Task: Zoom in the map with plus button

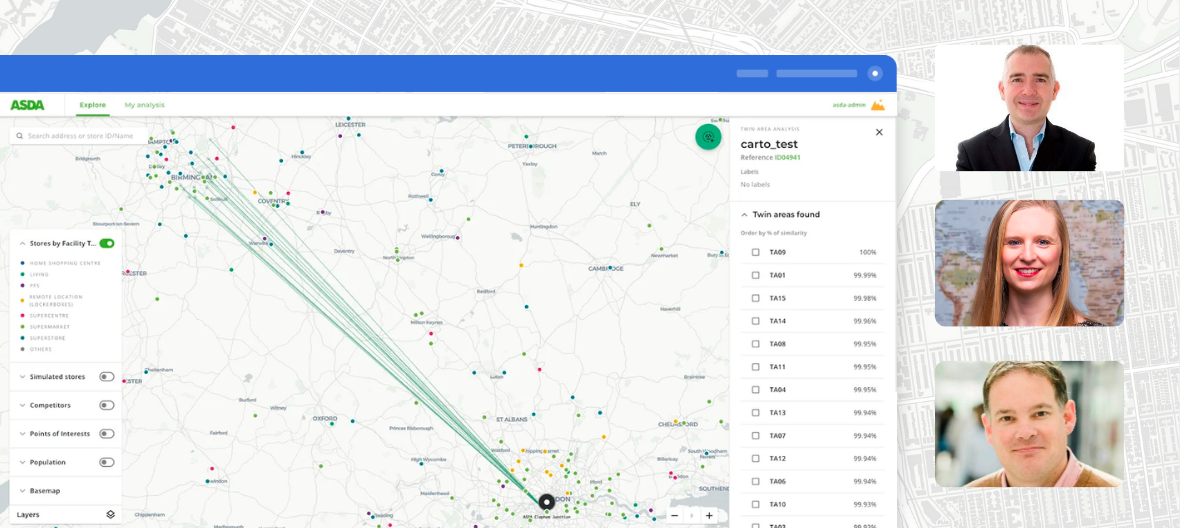Action: [x=709, y=516]
